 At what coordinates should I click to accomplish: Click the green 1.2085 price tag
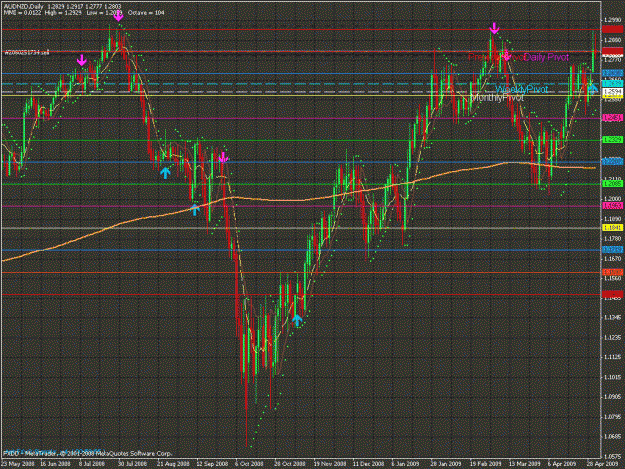(x=612, y=184)
